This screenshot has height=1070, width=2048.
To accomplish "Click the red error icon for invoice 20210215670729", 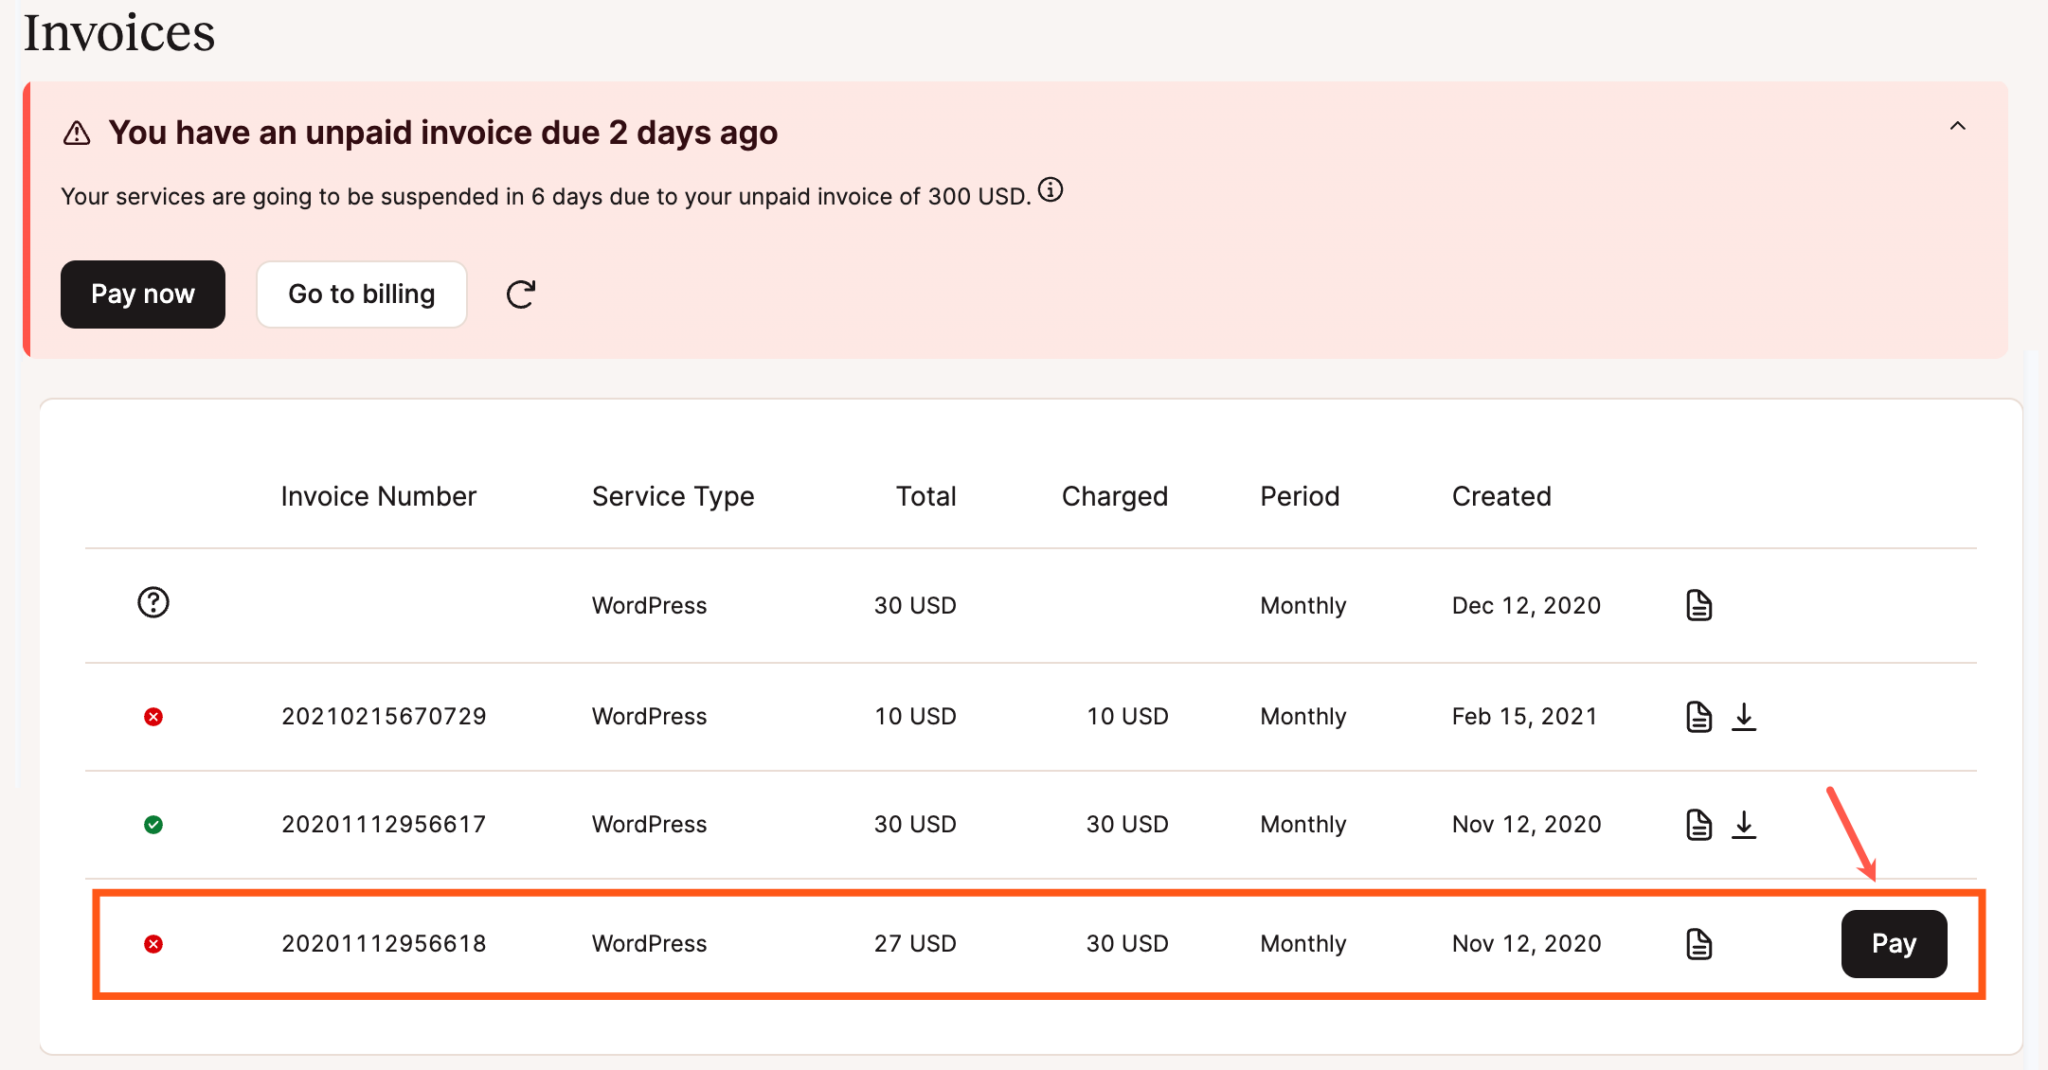I will click(x=153, y=716).
